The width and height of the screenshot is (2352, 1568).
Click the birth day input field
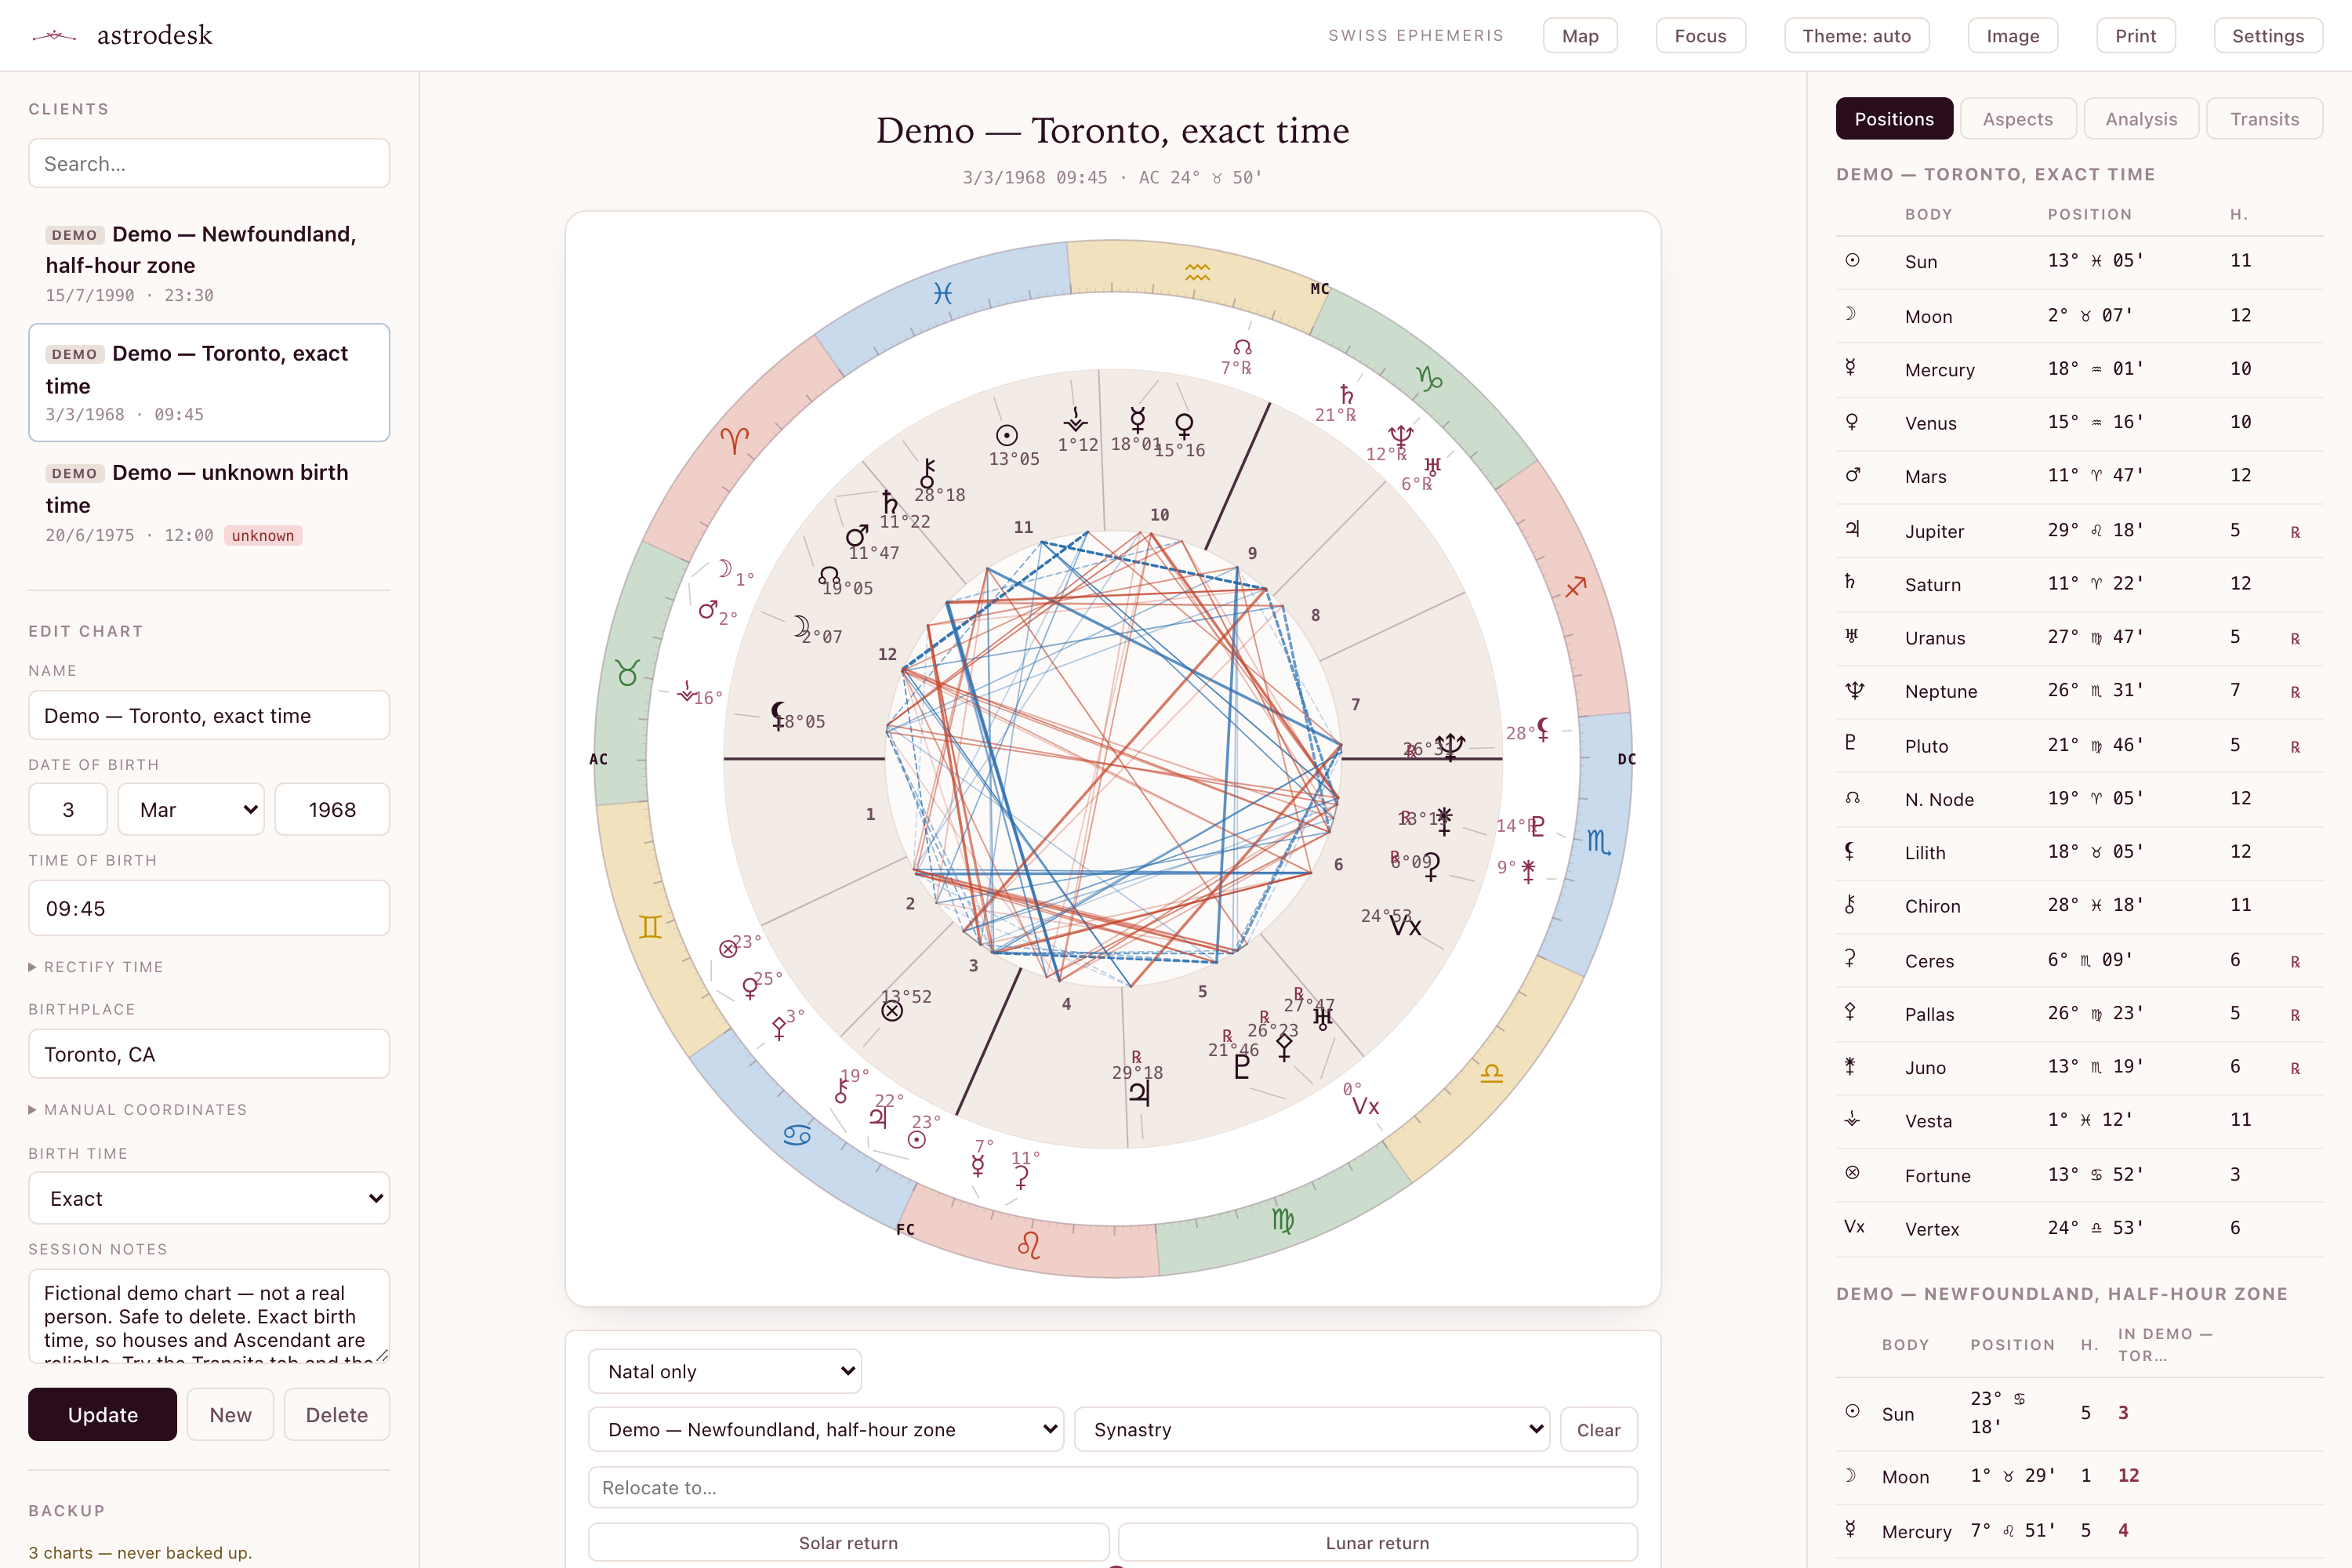pos(68,809)
